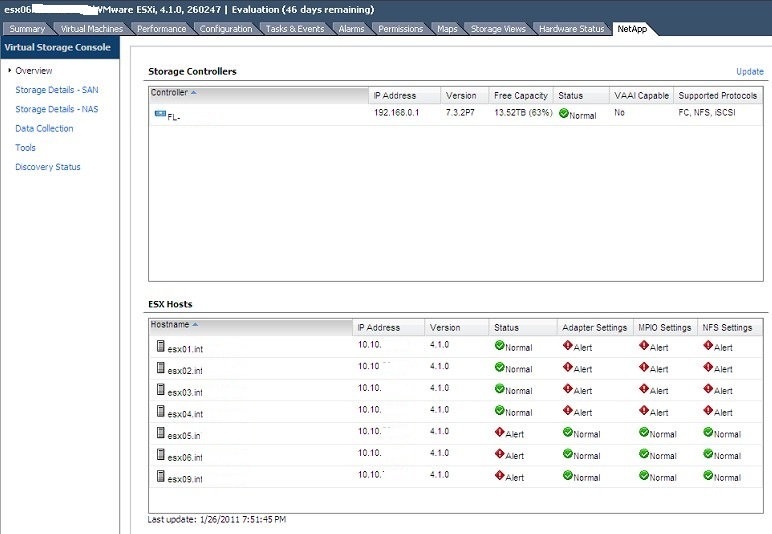Screen dimensions: 772x534
Task: Click the Update link
Action: [x=750, y=71]
